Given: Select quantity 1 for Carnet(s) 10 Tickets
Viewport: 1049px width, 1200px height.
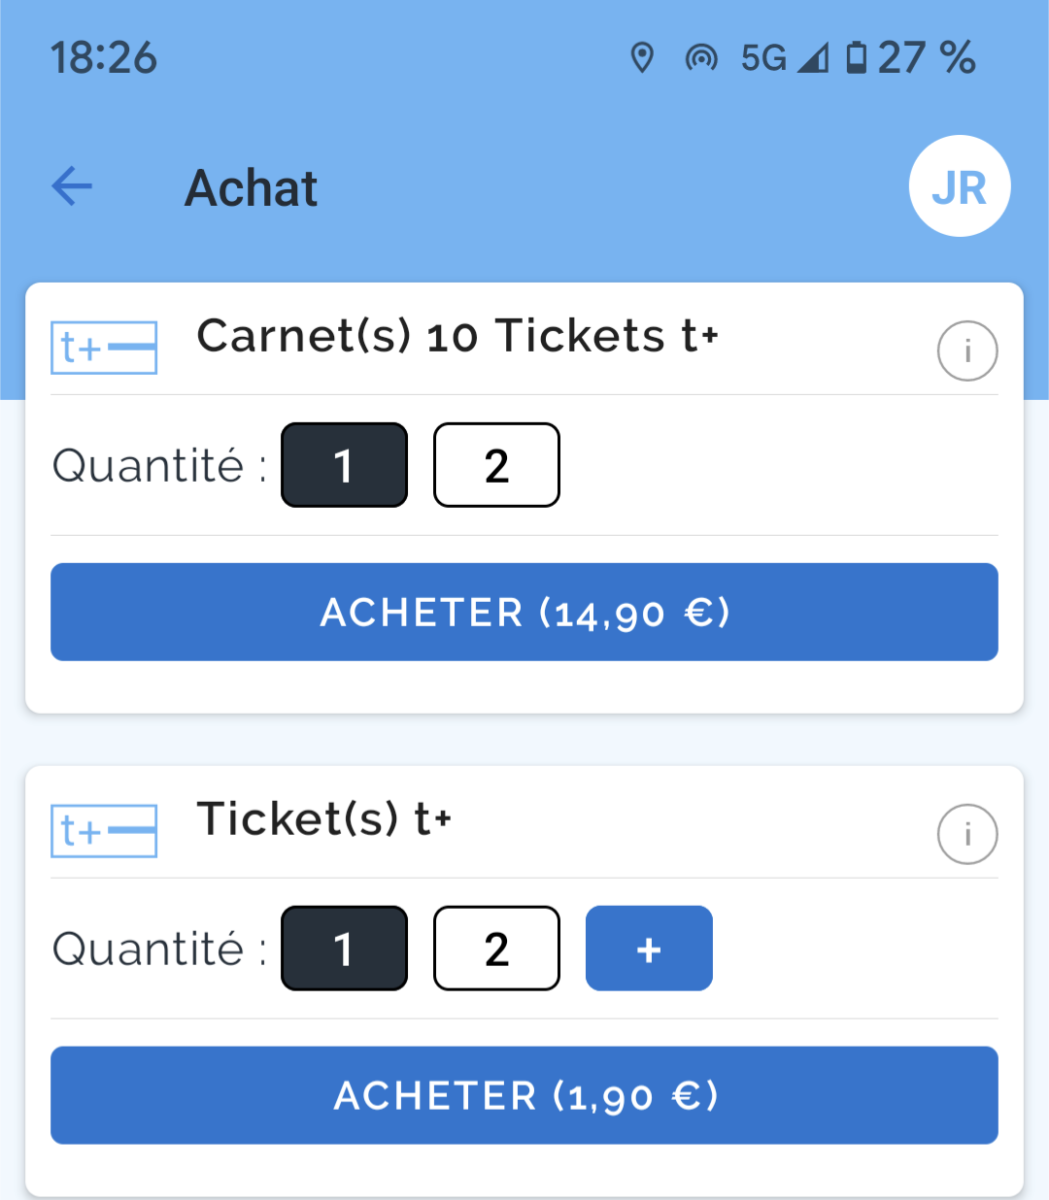Looking at the screenshot, I should pos(344,465).
